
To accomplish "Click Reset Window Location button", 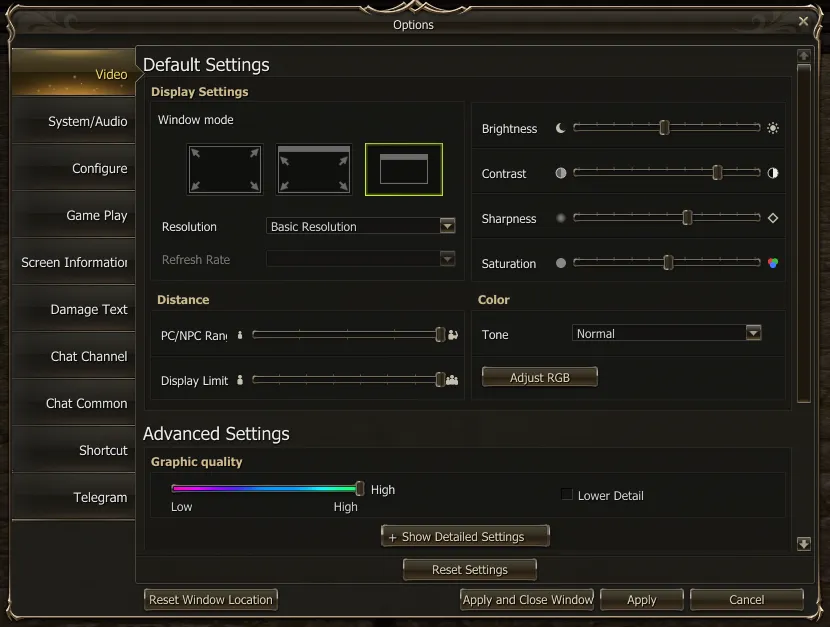I will (x=211, y=599).
